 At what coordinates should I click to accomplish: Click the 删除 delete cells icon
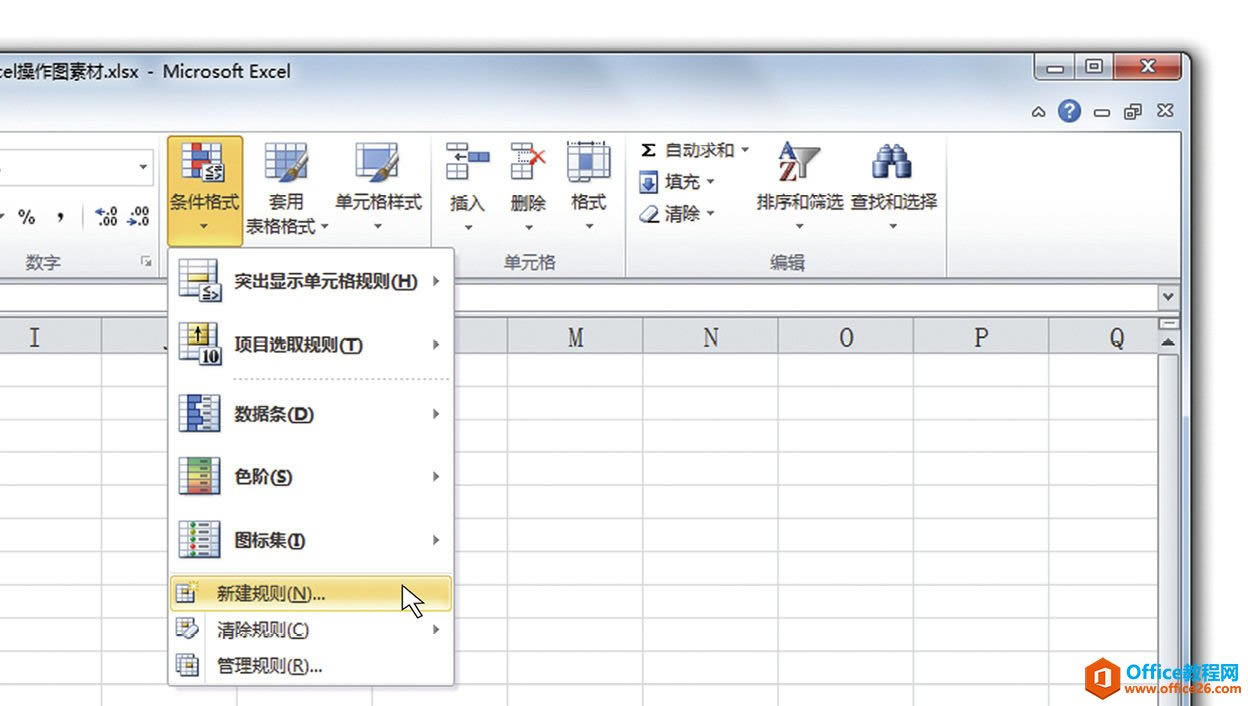pyautogui.click(x=528, y=162)
